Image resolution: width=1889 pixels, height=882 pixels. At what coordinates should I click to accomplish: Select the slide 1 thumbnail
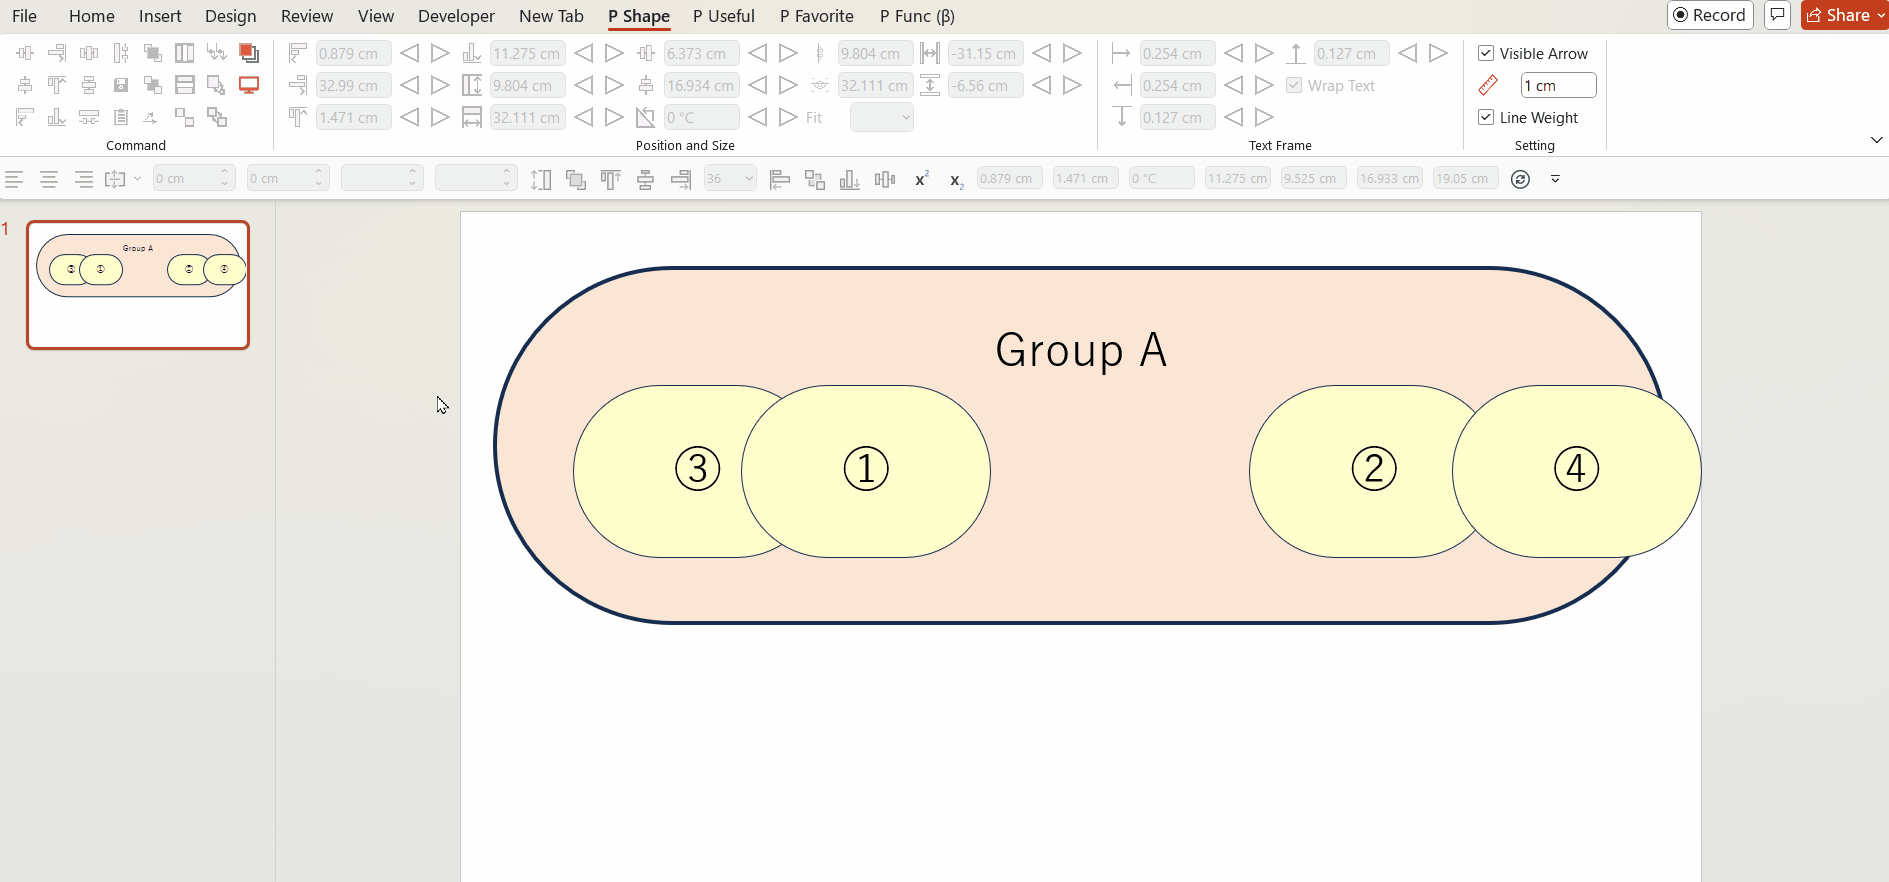pos(138,285)
